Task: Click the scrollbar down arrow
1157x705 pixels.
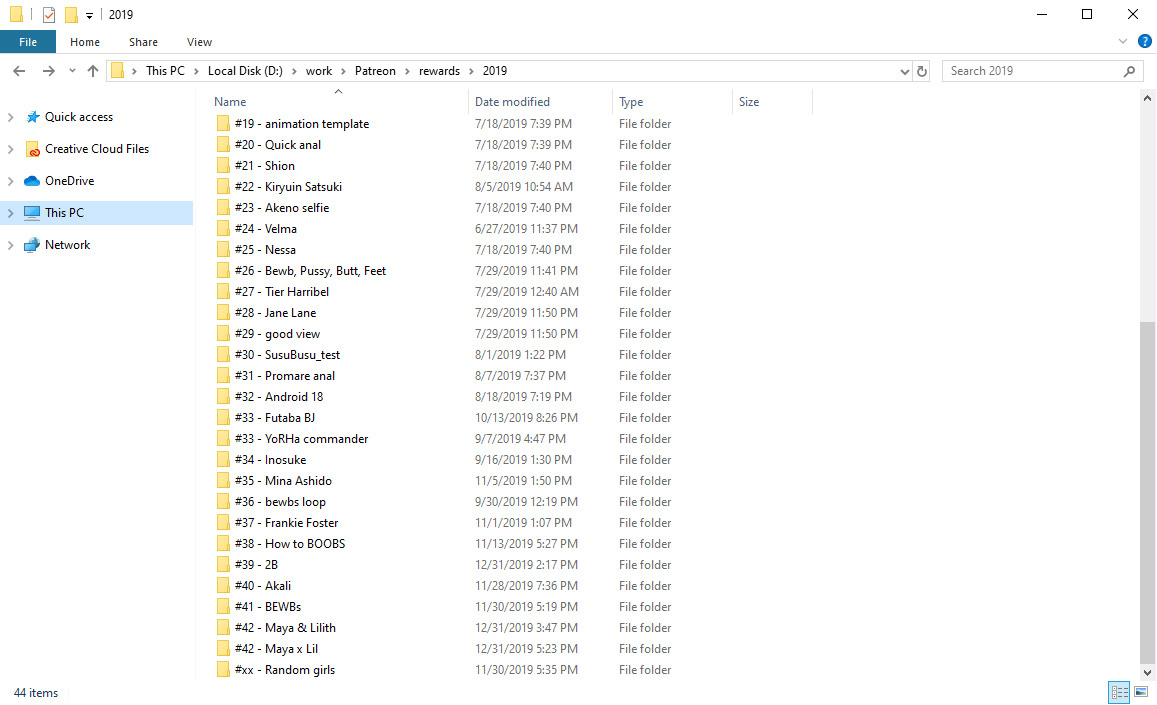Action: [1147, 673]
